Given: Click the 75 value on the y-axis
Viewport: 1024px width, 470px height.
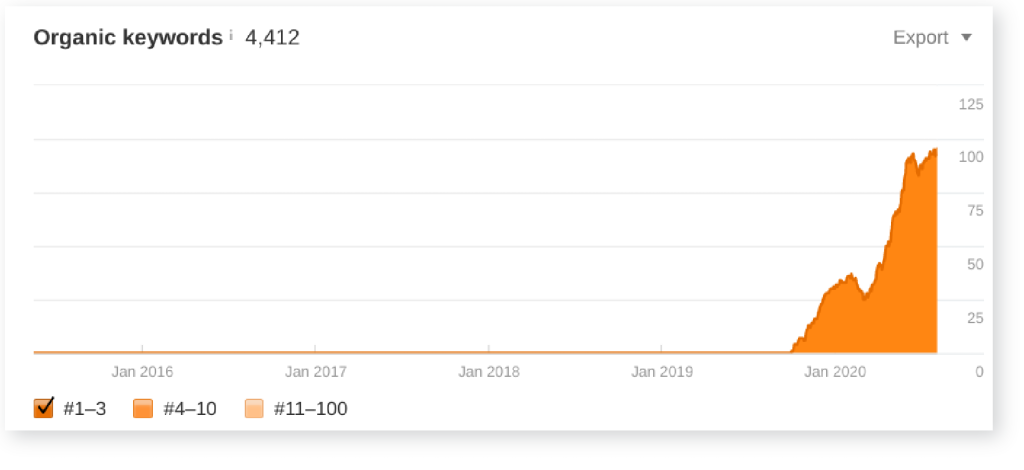Looking at the screenshot, I should tap(974, 211).
